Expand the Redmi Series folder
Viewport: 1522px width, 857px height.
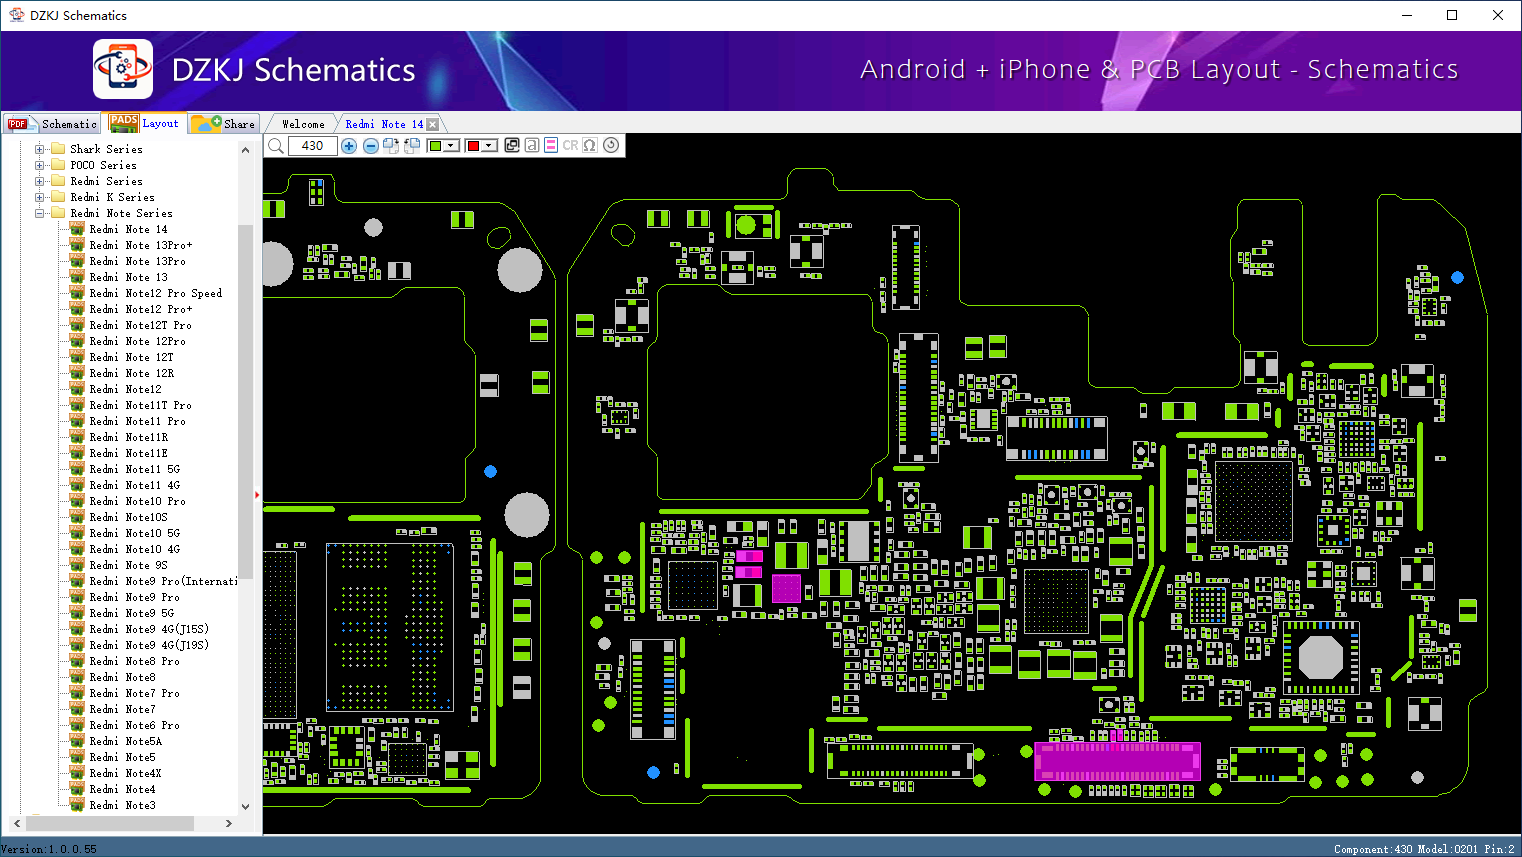coord(40,181)
